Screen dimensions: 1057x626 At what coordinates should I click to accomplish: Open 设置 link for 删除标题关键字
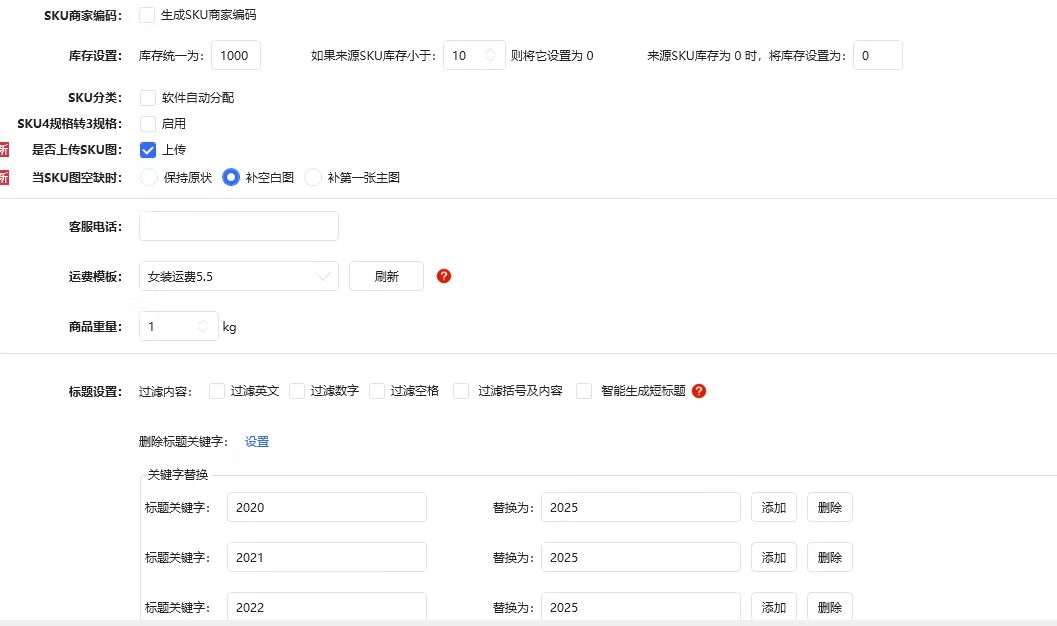click(257, 441)
